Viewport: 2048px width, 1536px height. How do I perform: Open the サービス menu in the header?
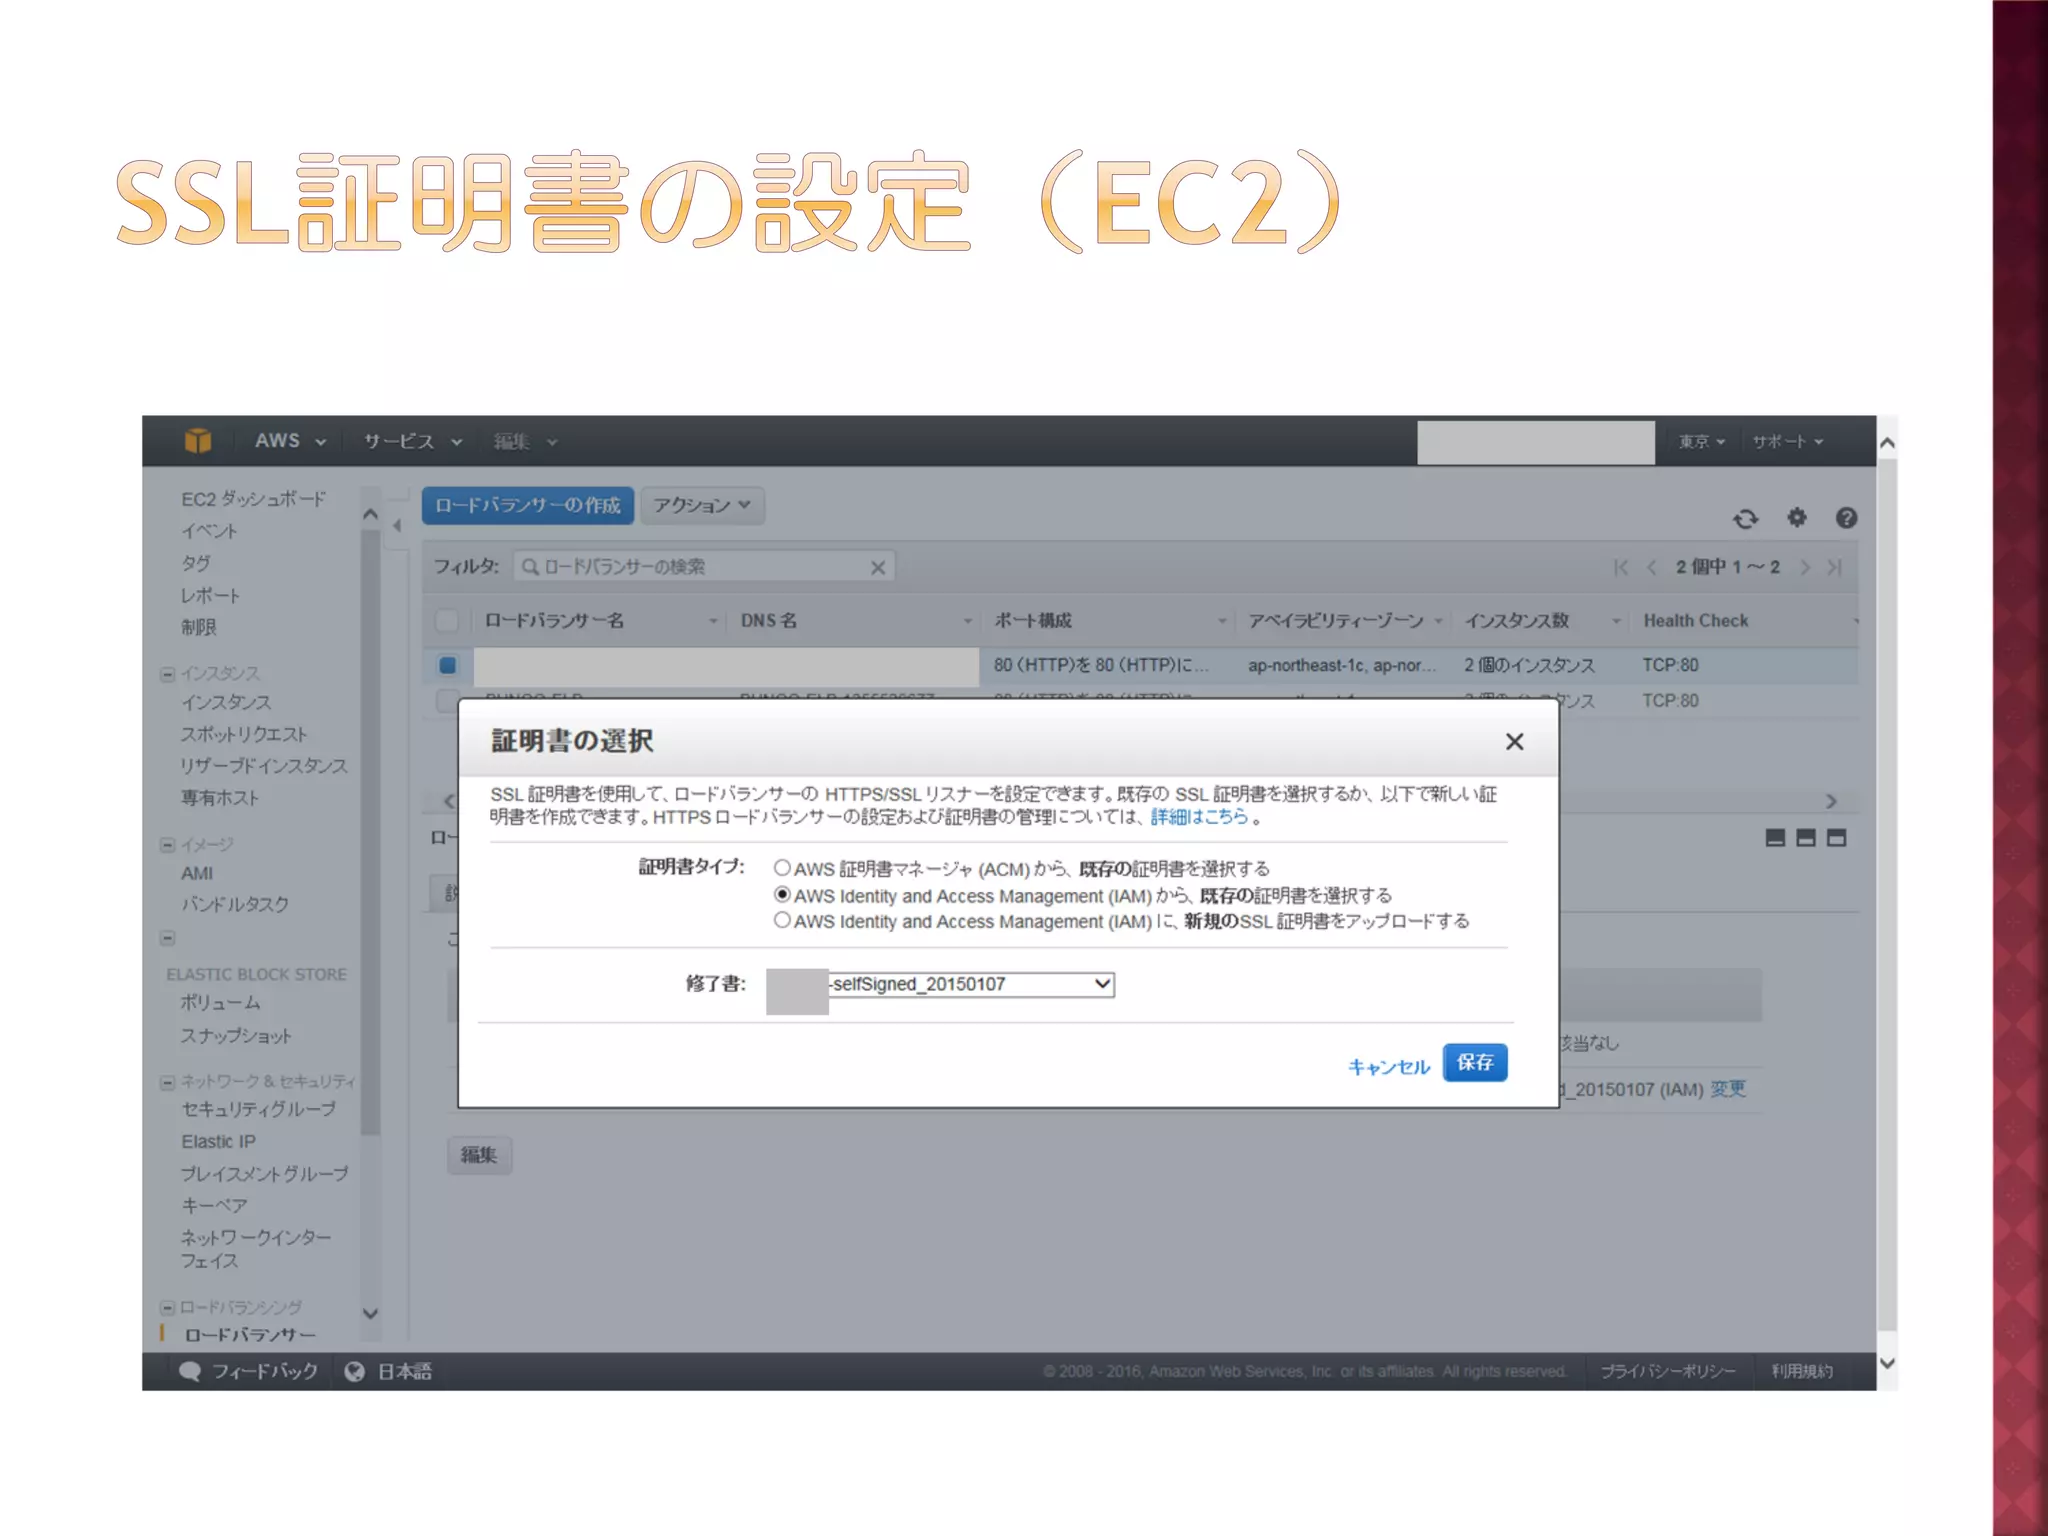pos(412,441)
